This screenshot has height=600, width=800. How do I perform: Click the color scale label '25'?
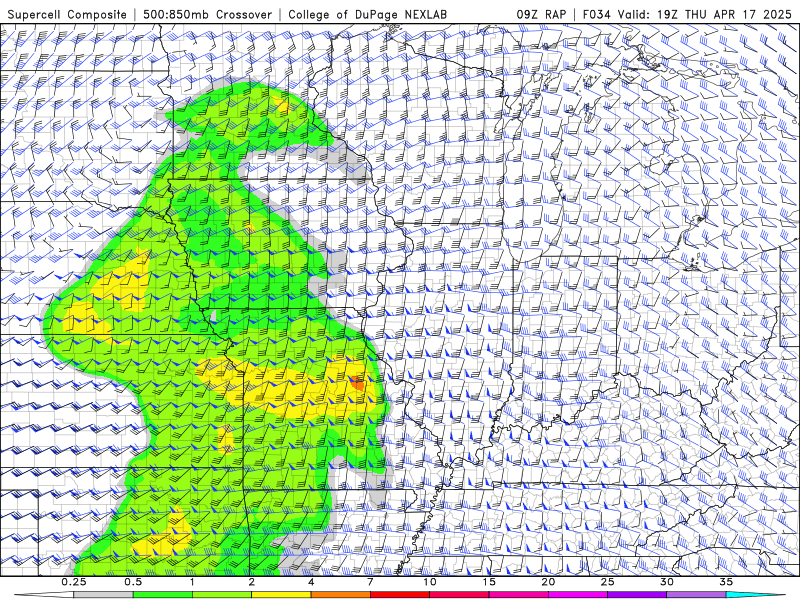pyautogui.click(x=607, y=582)
